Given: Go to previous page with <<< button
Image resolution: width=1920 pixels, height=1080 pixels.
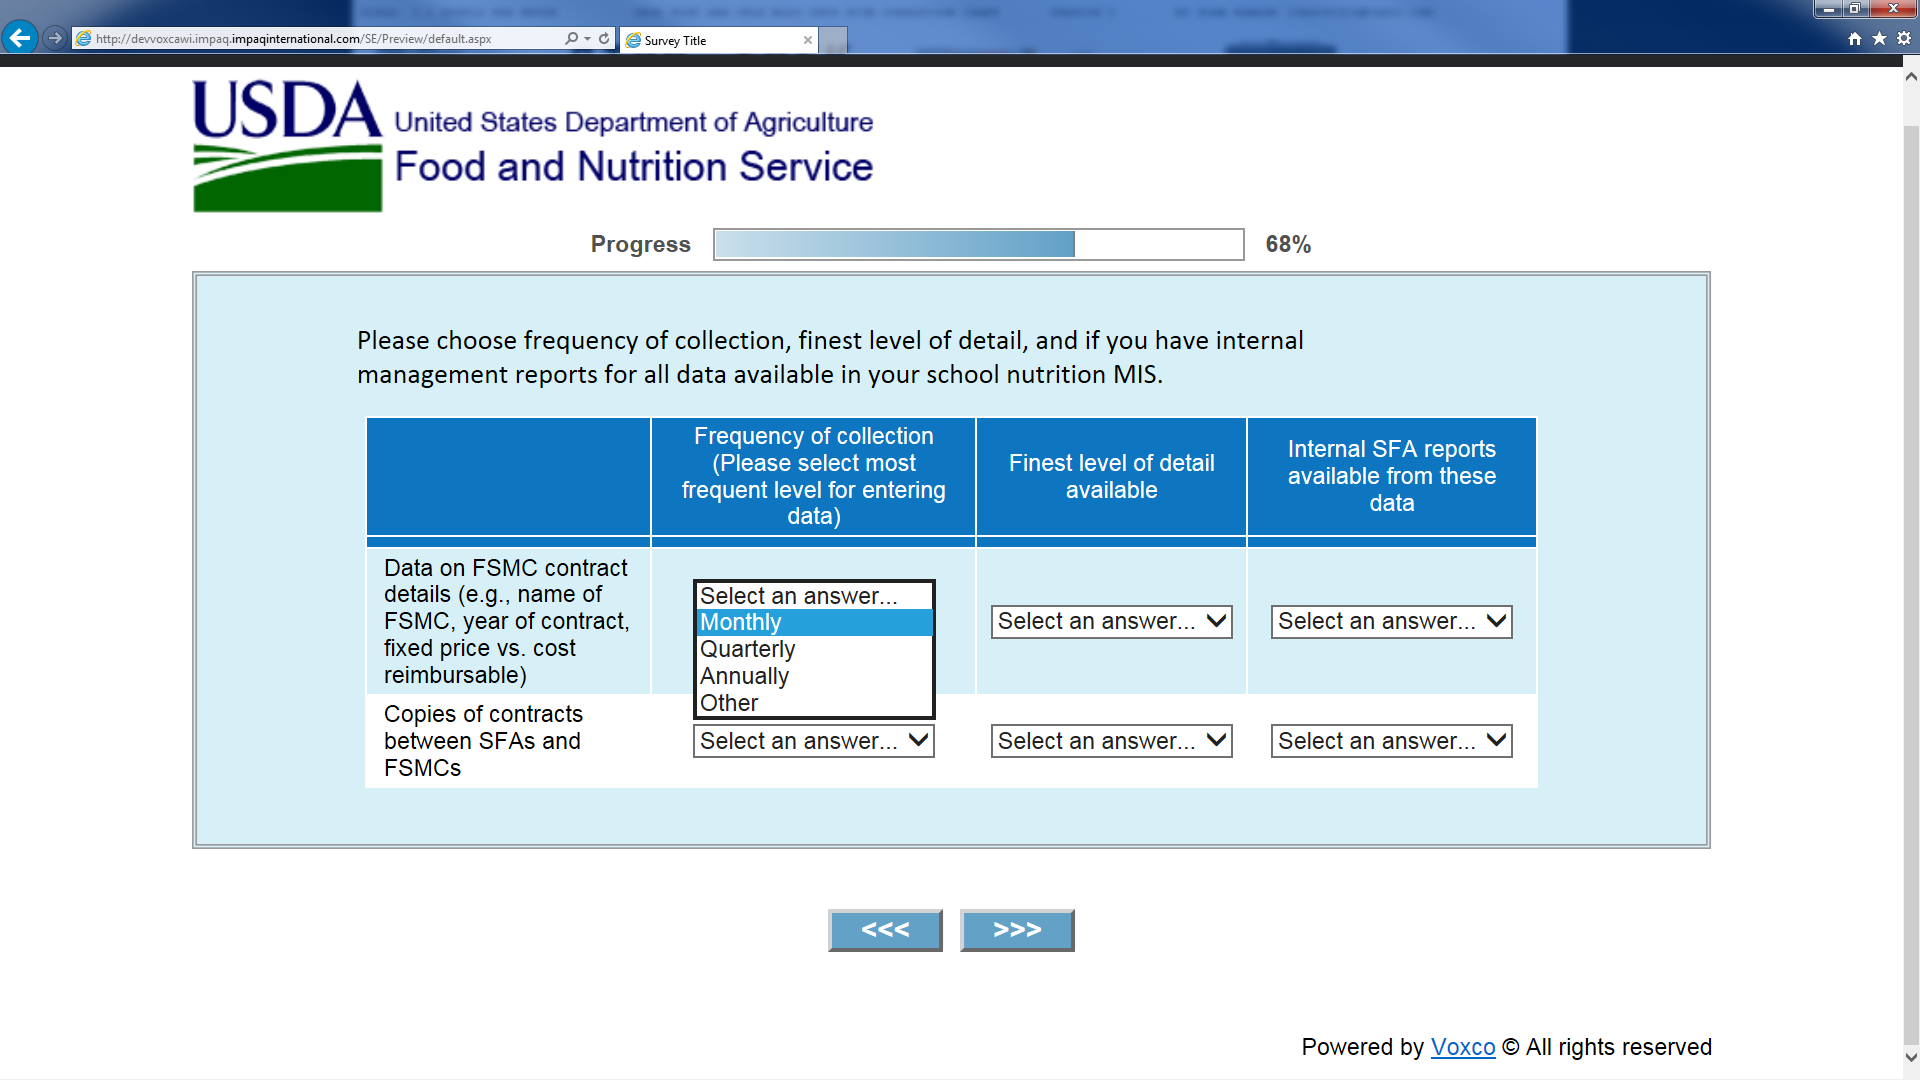Looking at the screenshot, I should point(885,930).
